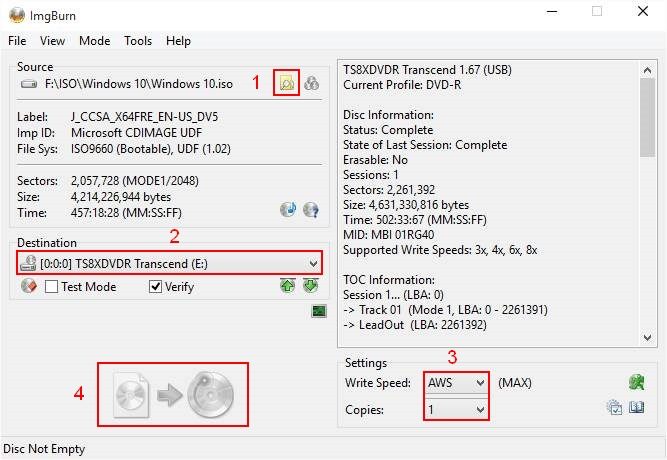Click the LeadOut (LBA: 2261392) line
The height and width of the screenshot is (460, 667).
415,325
